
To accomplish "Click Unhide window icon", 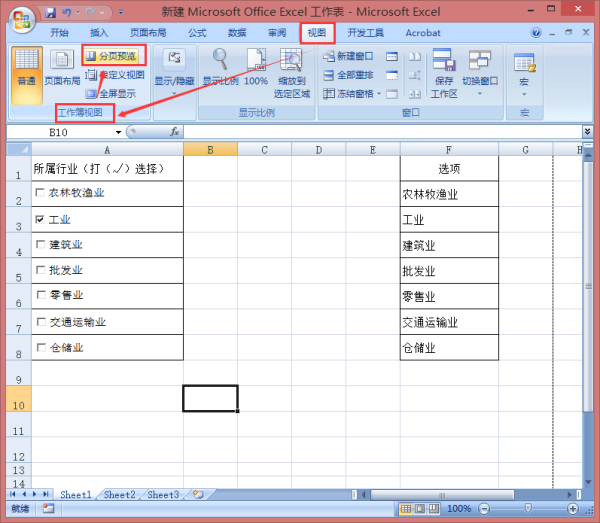I will coord(392,93).
